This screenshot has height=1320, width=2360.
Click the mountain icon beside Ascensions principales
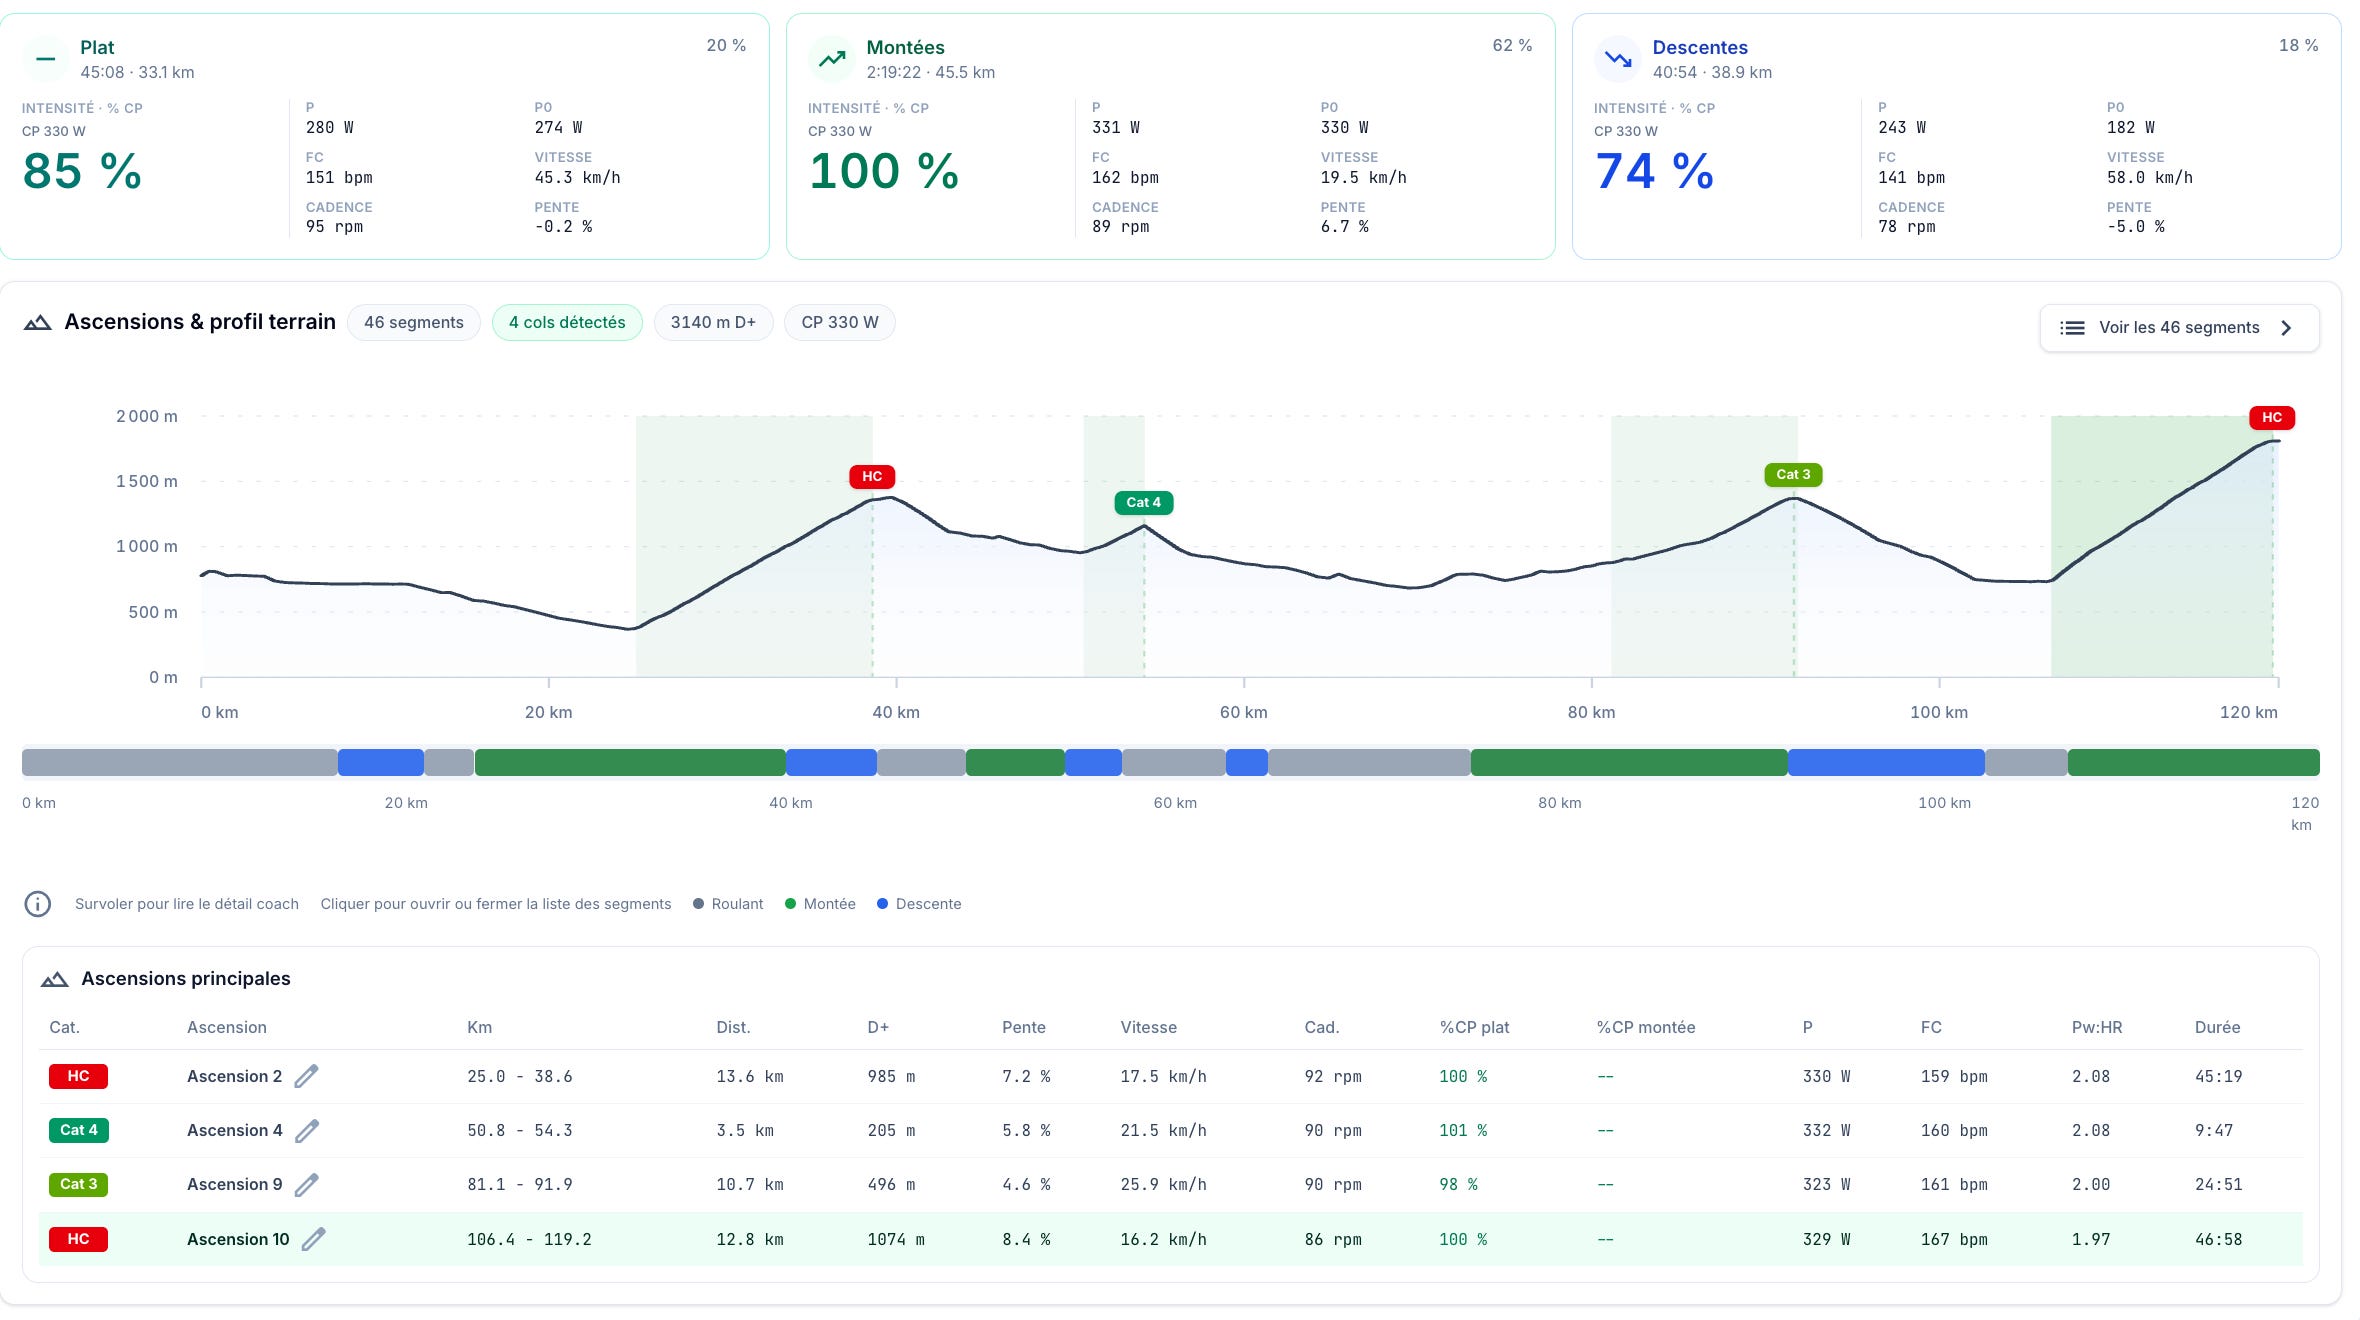click(55, 979)
